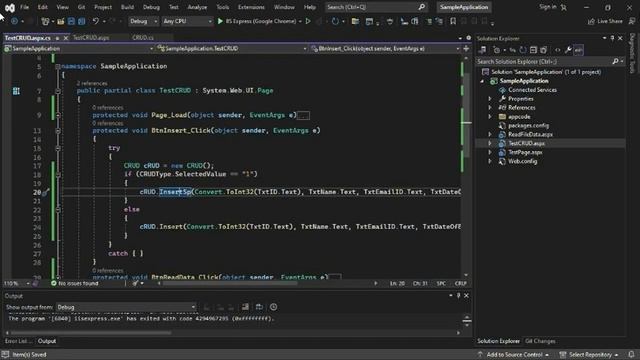The image size is (640, 360).
Task: Open the Extensions menu
Action: point(251,7)
